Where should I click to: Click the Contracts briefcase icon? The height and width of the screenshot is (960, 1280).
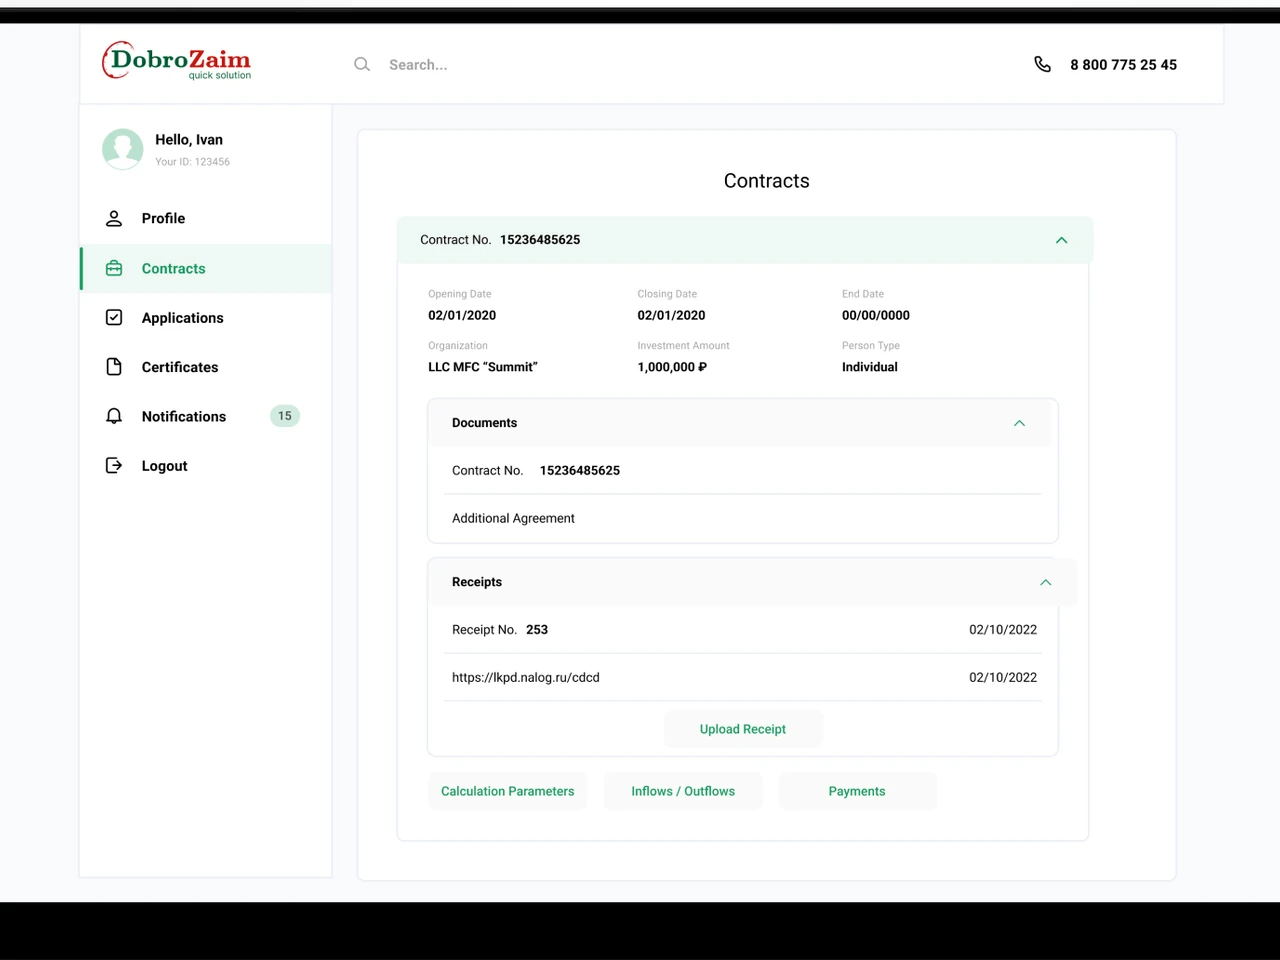(114, 268)
